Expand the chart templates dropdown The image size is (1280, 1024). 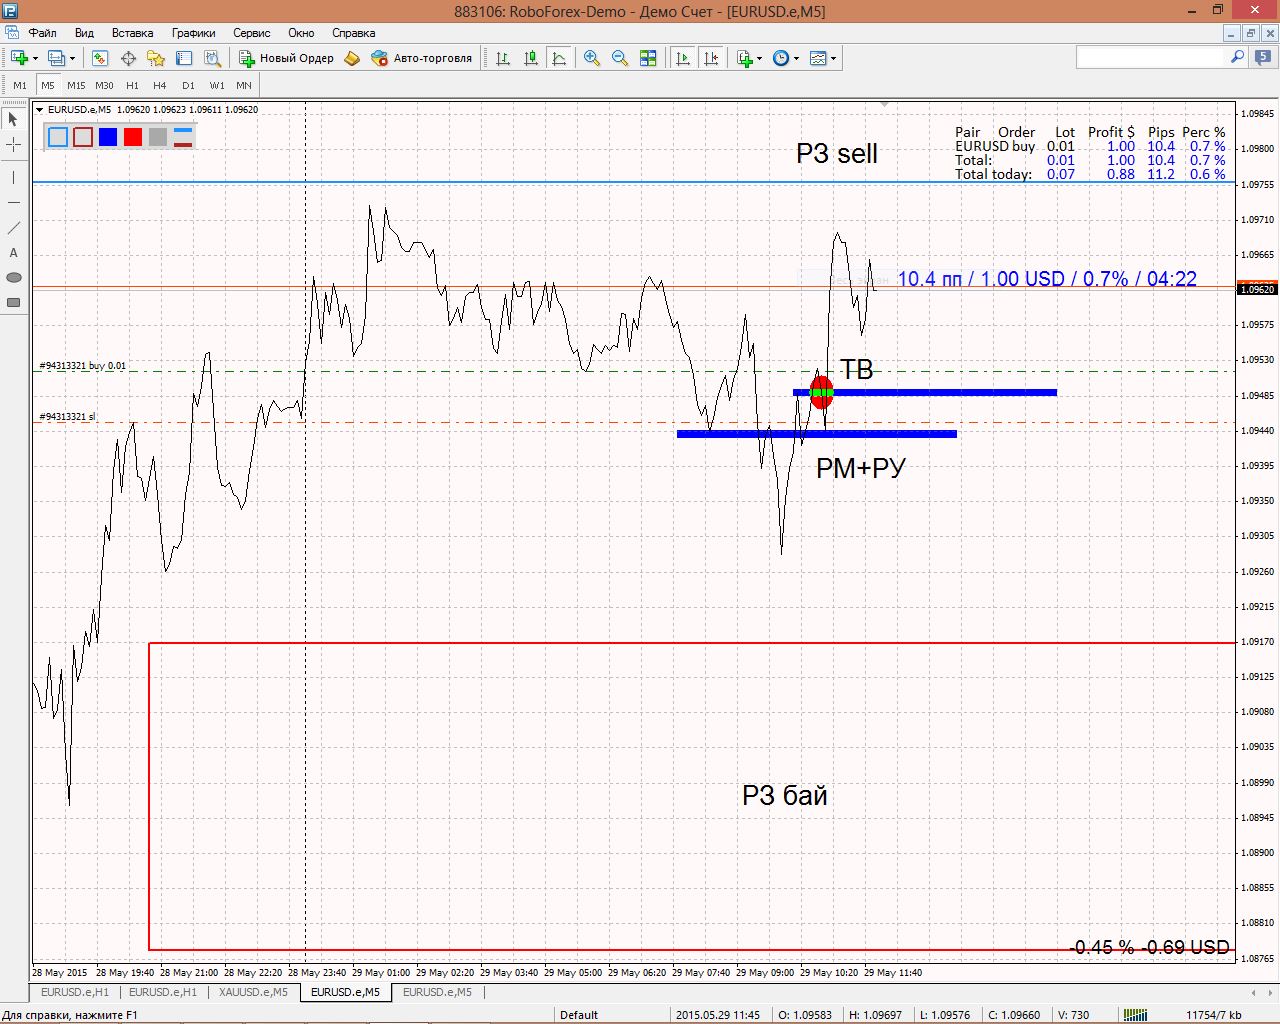pos(833,58)
